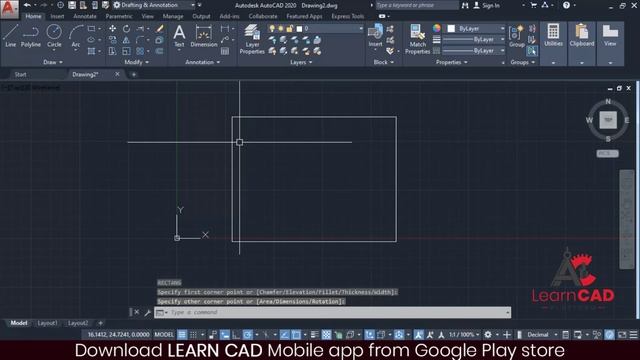
Task: Open the workspace dropdown Drafting & Annotation
Action: tap(155, 5)
